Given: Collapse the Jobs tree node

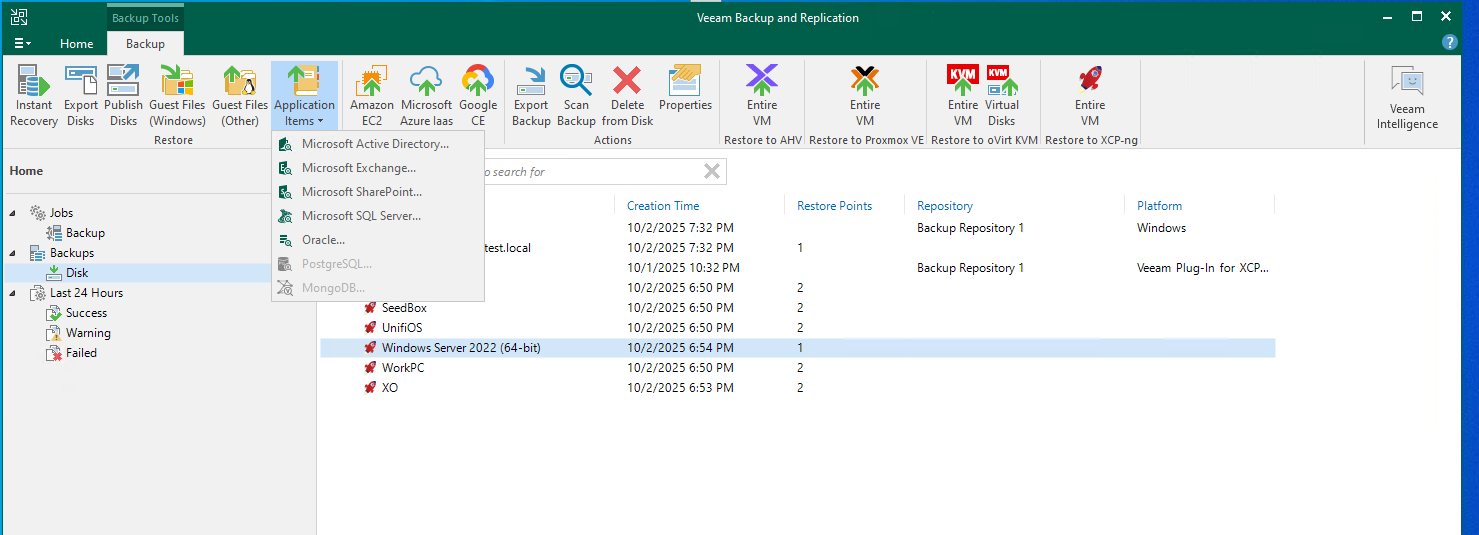Looking at the screenshot, I should click(14, 213).
